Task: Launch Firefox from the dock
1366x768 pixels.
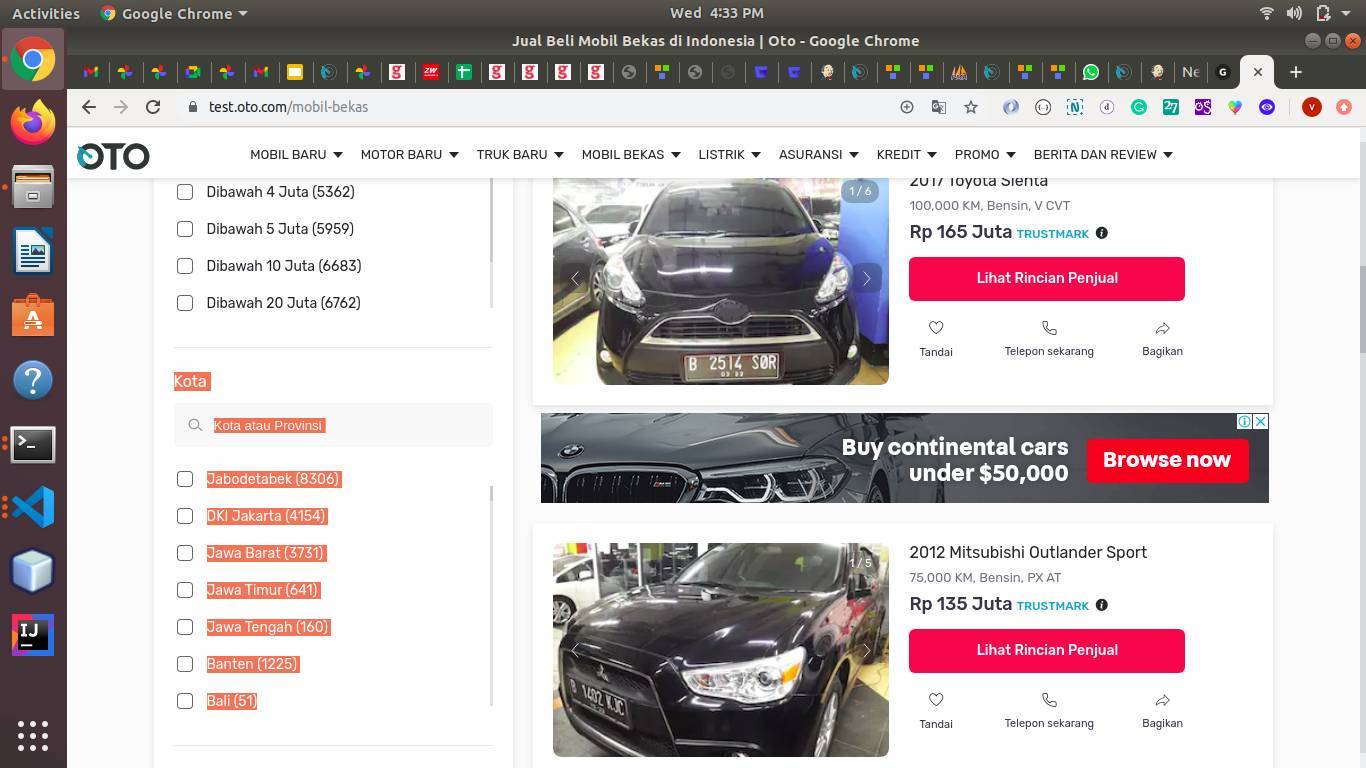Action: tap(33, 123)
